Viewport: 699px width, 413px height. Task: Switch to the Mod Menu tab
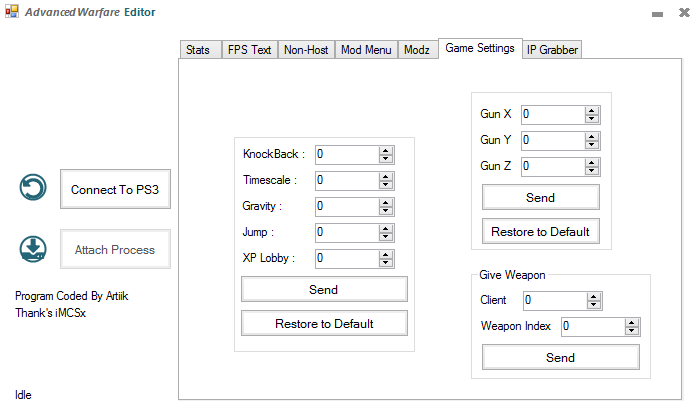[366, 50]
